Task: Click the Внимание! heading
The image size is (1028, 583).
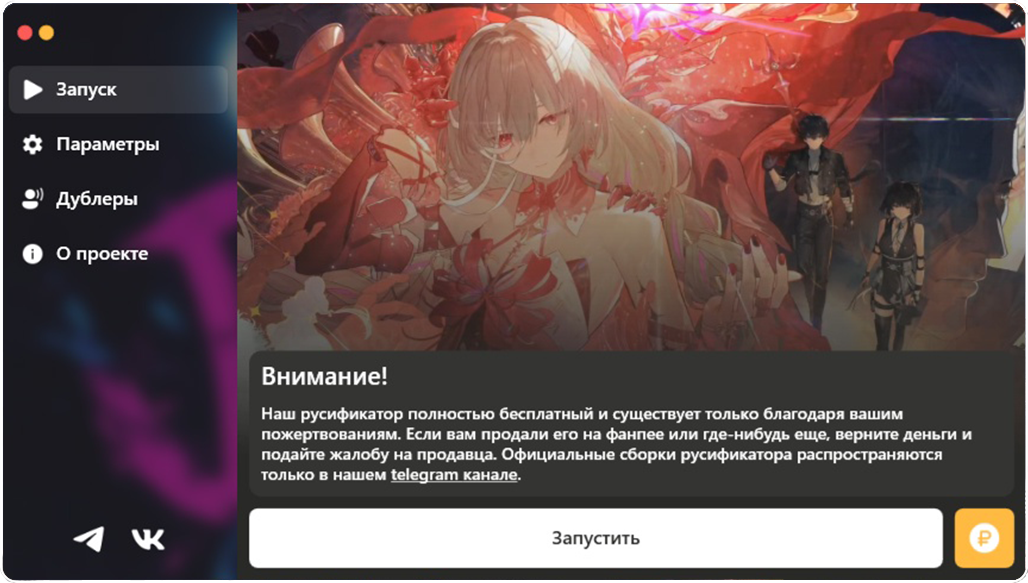Action: coord(325,376)
